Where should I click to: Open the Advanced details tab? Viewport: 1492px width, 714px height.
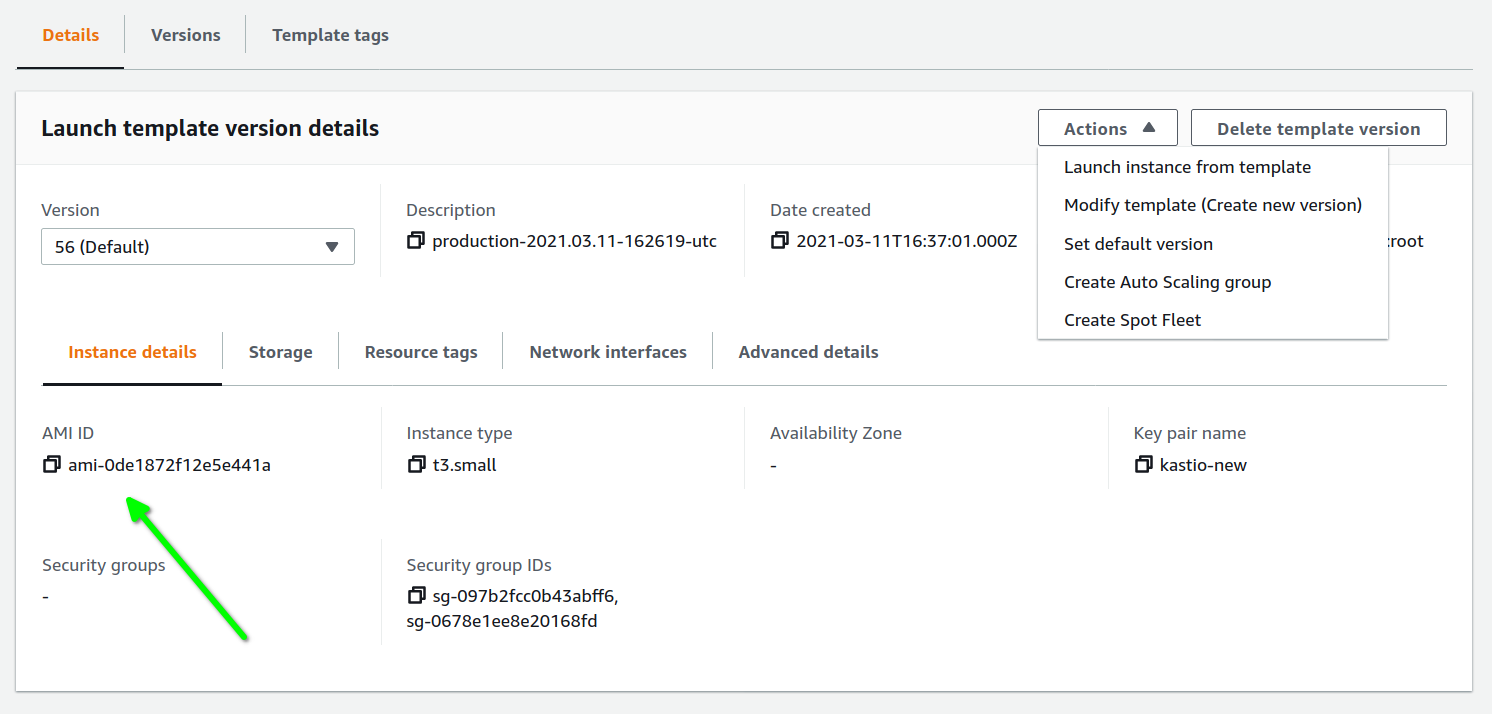click(x=808, y=352)
